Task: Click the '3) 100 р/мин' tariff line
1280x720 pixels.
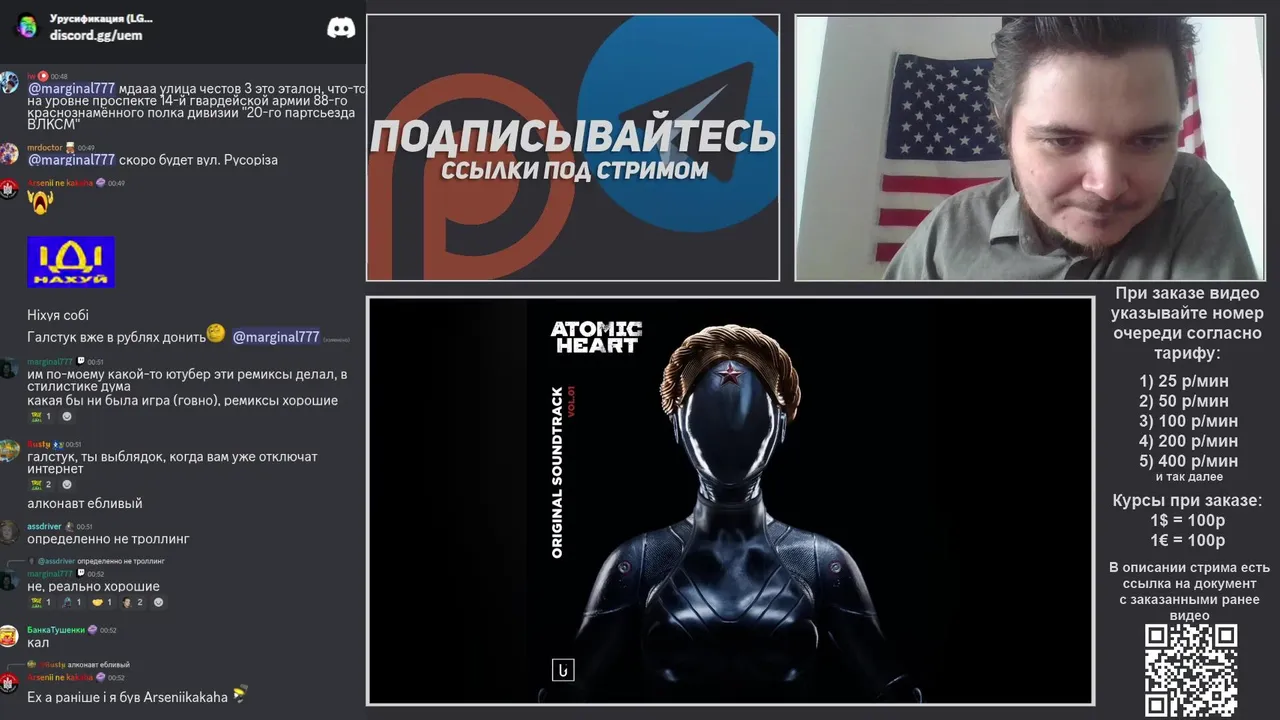Action: [x=1188, y=421]
